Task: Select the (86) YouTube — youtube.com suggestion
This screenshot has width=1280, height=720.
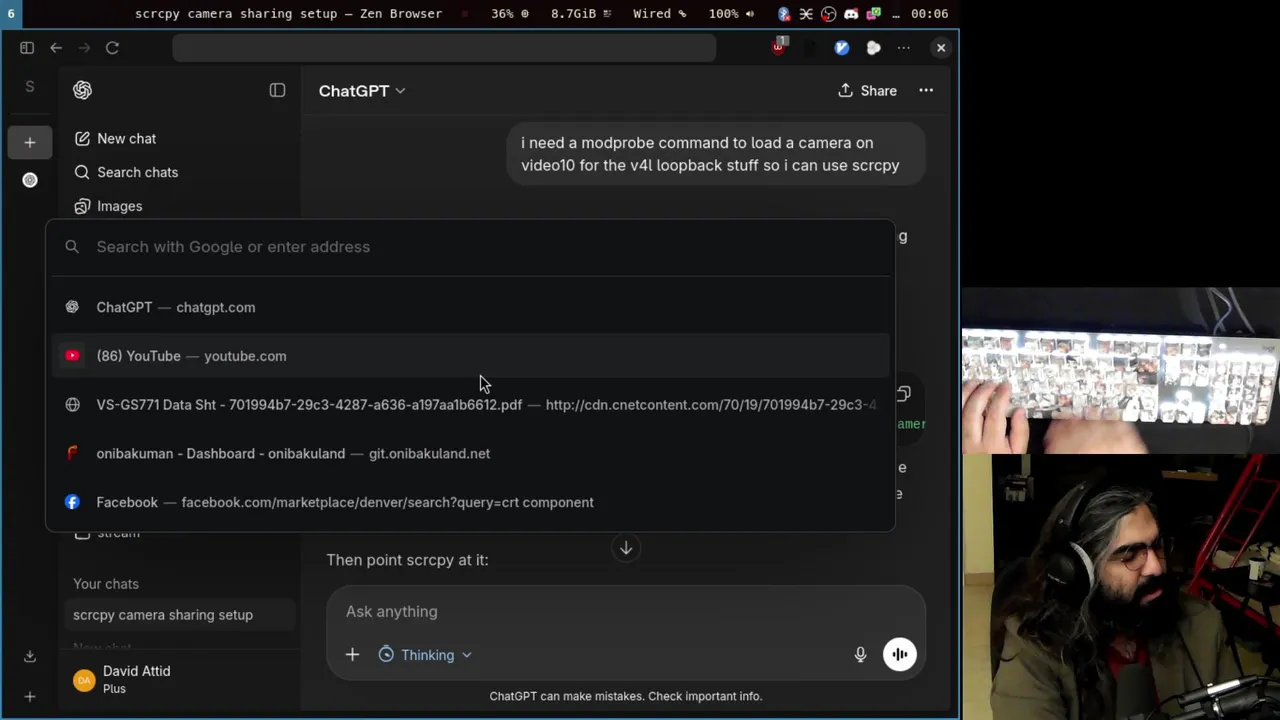Action: [x=470, y=356]
